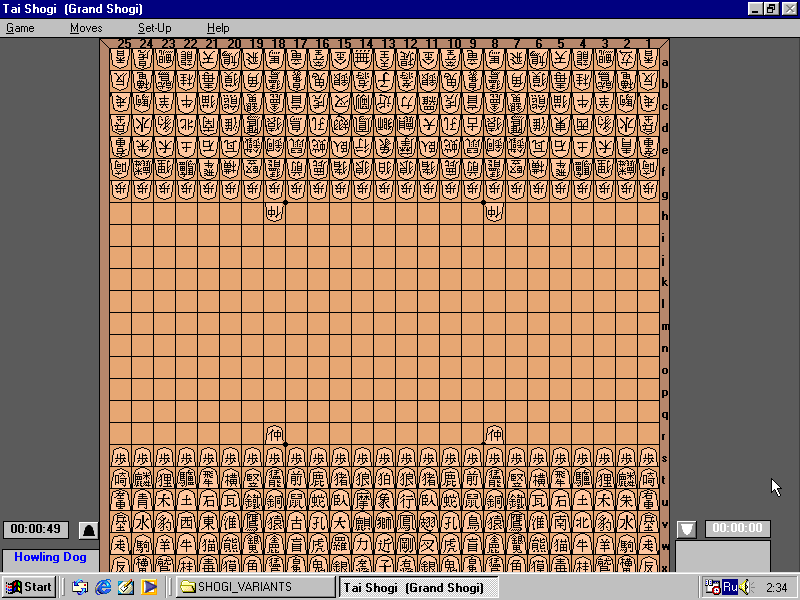Click the right clock showing 00:00:00
The width and height of the screenshot is (800, 600).
tap(738, 529)
